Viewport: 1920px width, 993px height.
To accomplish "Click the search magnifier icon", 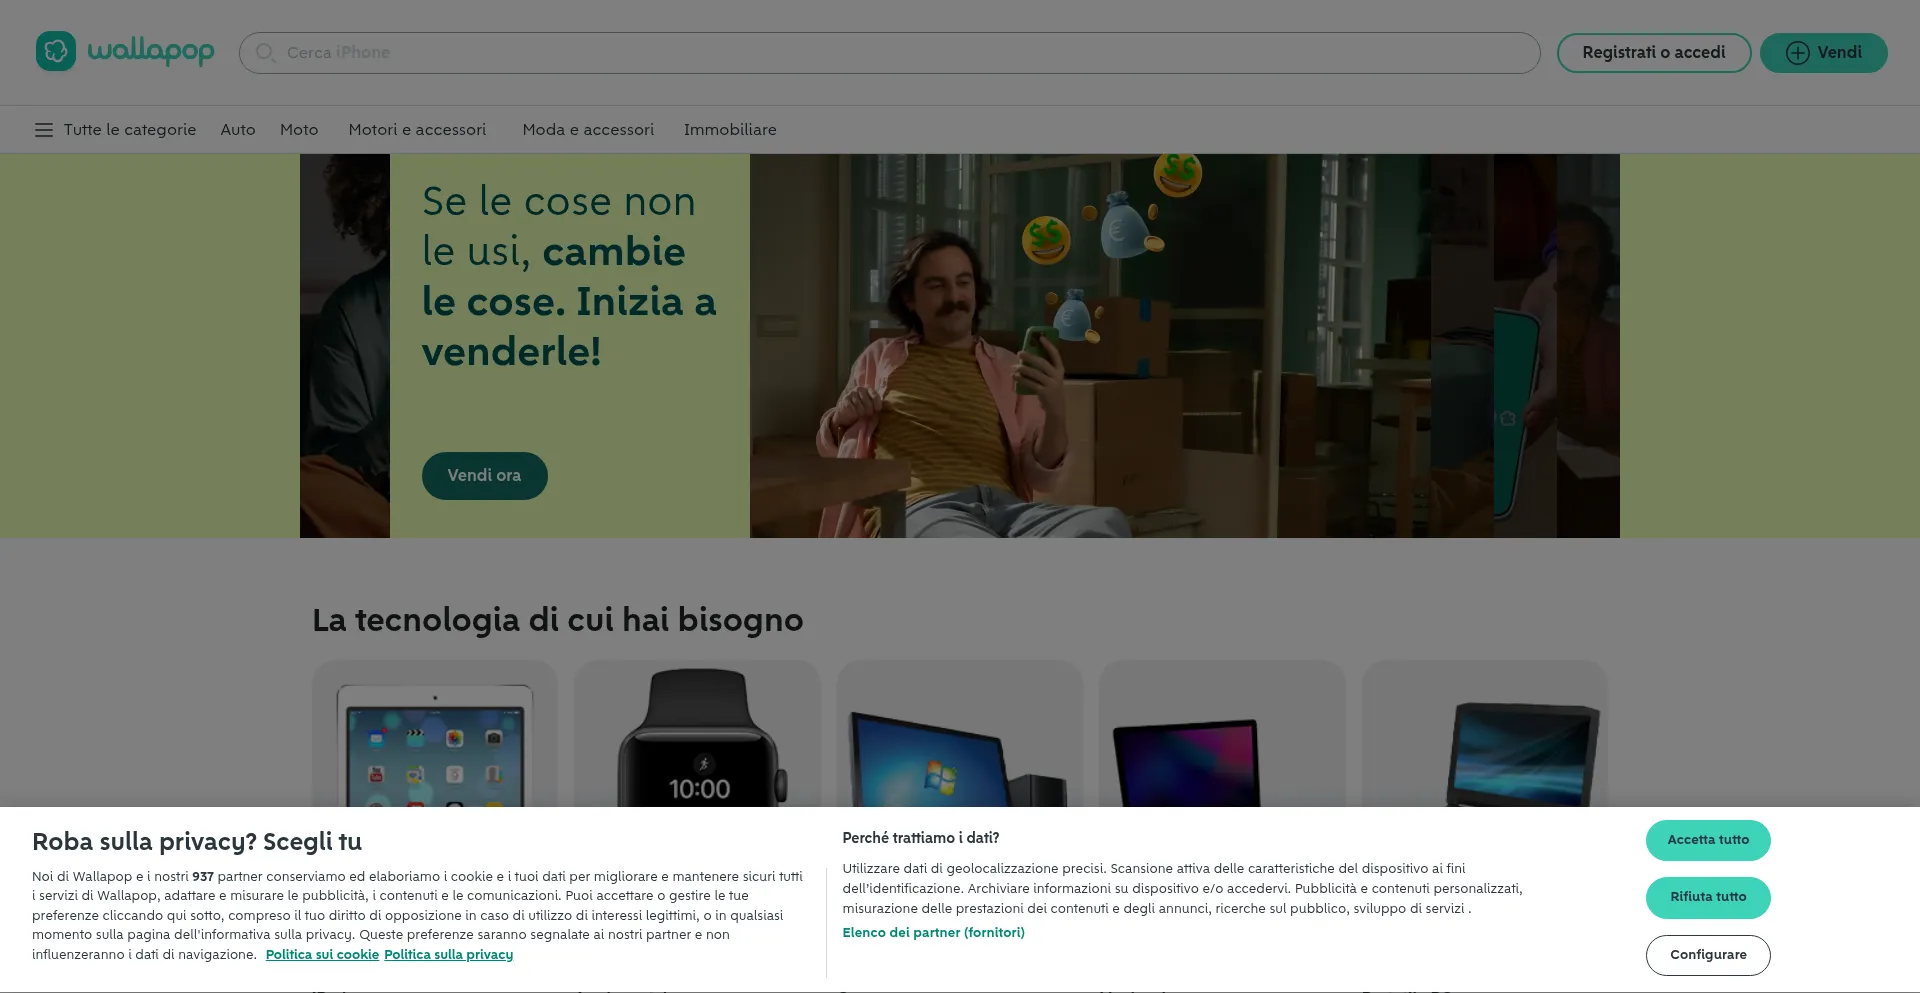I will click(x=265, y=53).
